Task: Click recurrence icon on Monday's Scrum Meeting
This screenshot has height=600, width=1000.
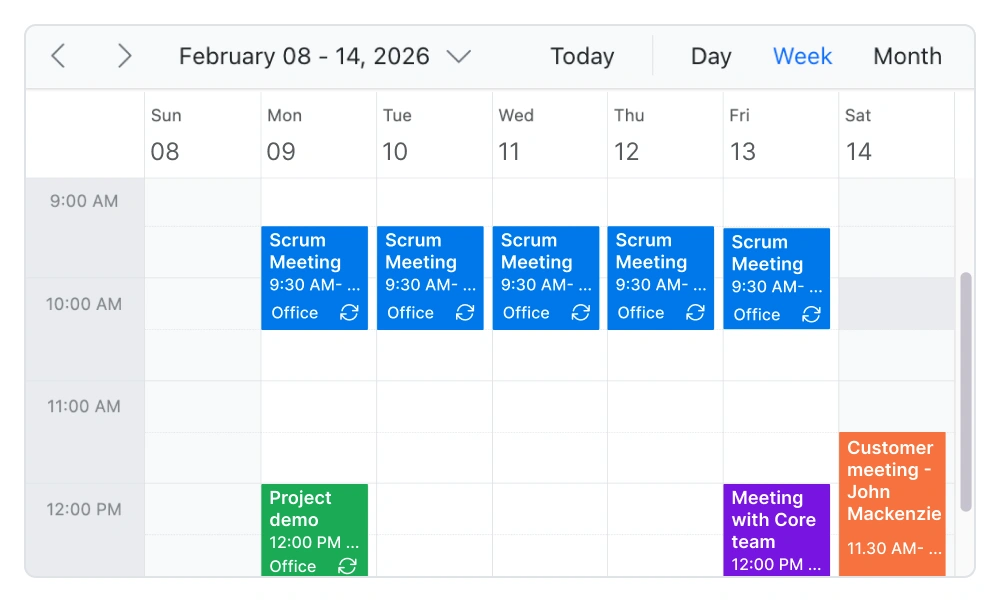Action: pyautogui.click(x=348, y=313)
